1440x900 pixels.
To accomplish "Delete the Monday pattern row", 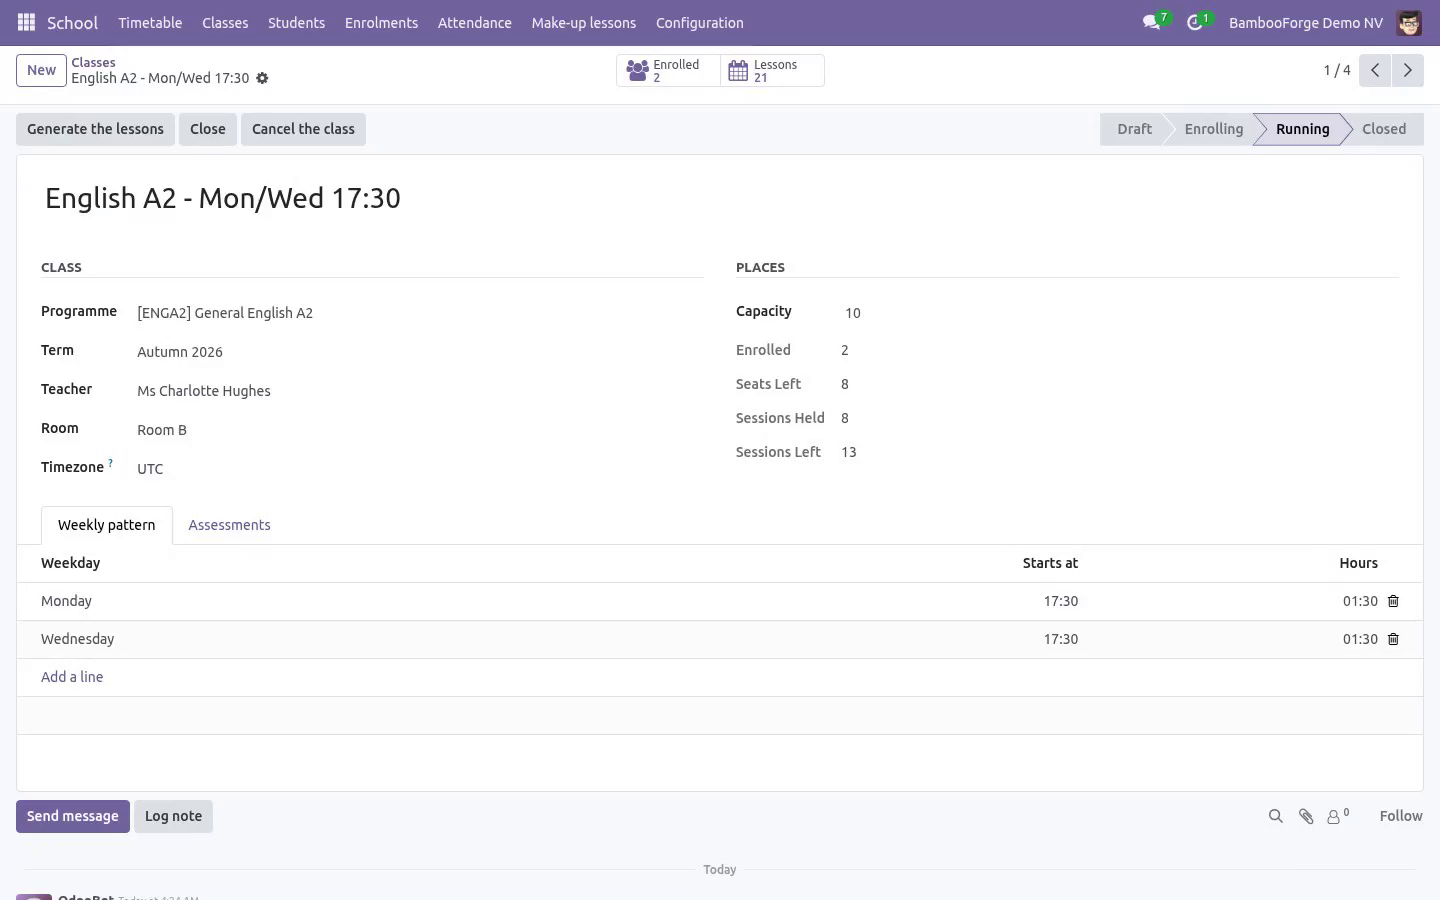I will [x=1393, y=601].
